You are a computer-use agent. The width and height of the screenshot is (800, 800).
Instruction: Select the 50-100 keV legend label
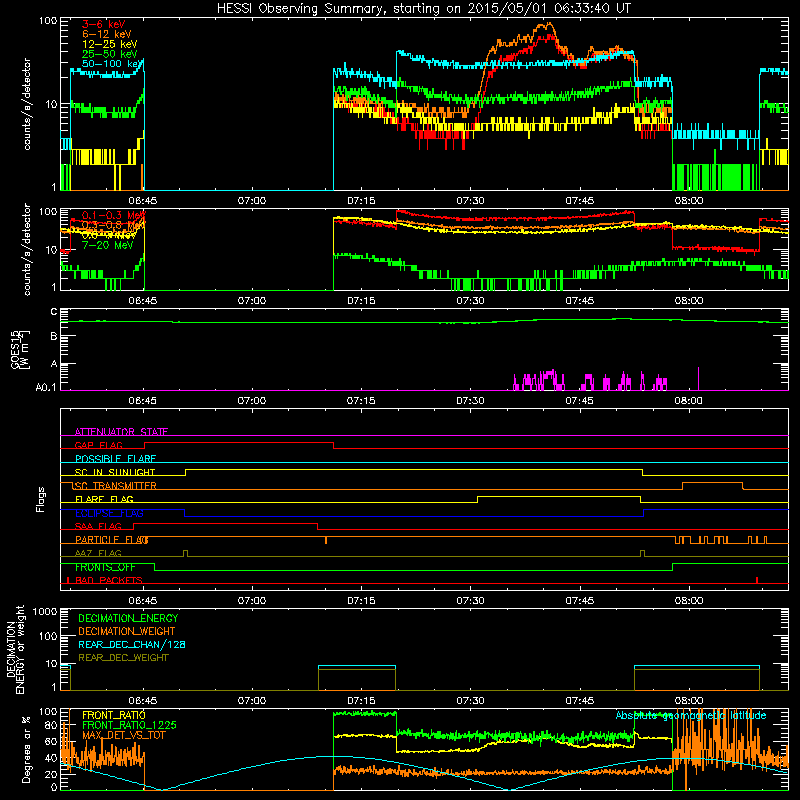(113, 64)
